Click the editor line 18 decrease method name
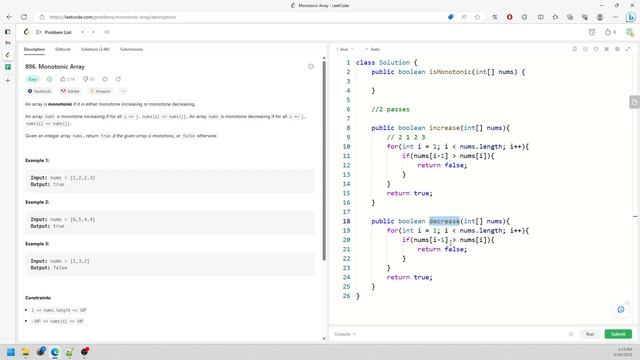This screenshot has height=360, width=640. point(444,221)
